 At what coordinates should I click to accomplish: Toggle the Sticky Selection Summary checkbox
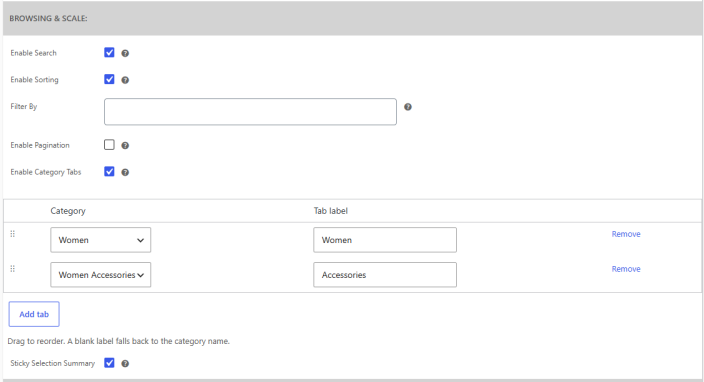(x=109, y=363)
